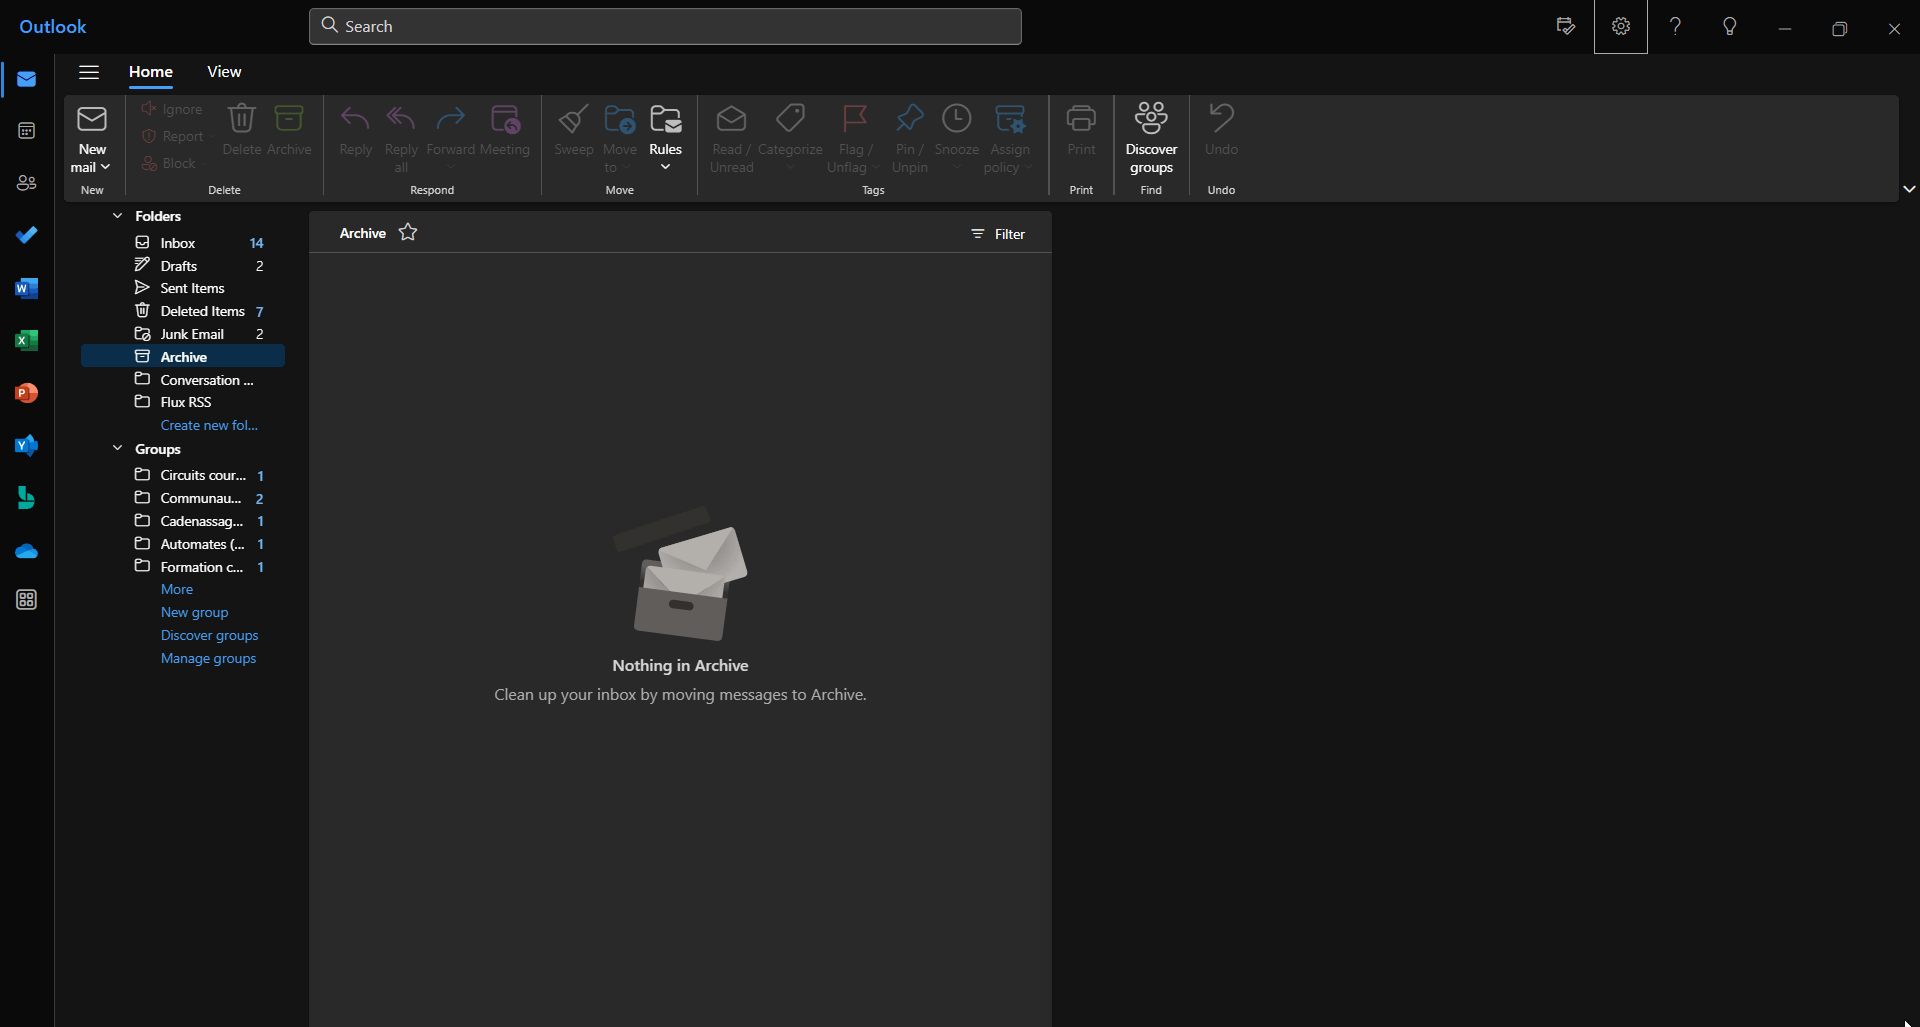Launch Excel from the app sidebar
The width and height of the screenshot is (1920, 1027).
point(27,341)
